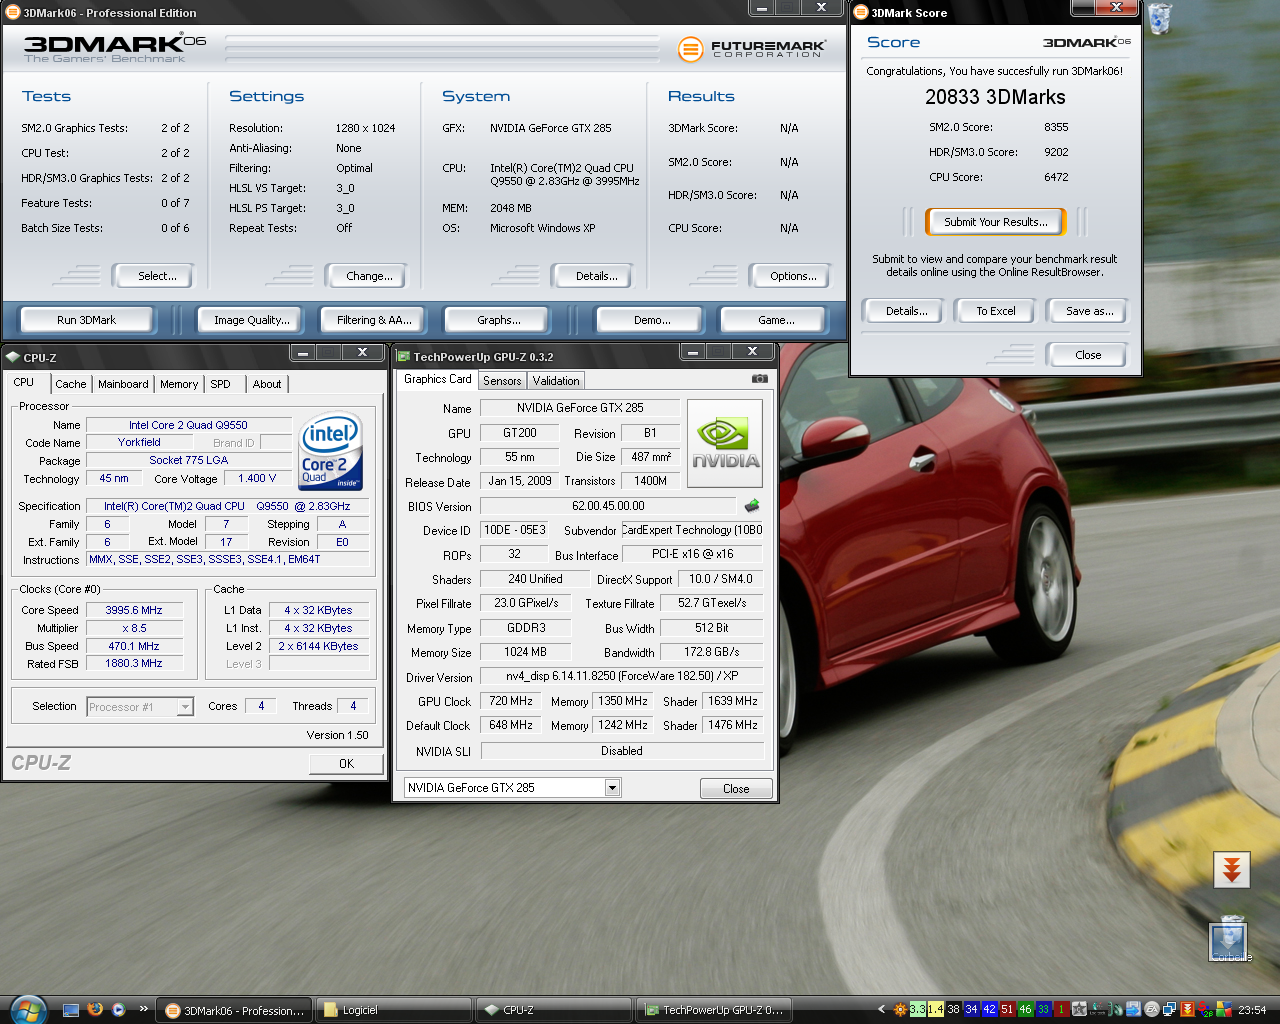
Task: Open Filtering & AA options
Action: (374, 320)
